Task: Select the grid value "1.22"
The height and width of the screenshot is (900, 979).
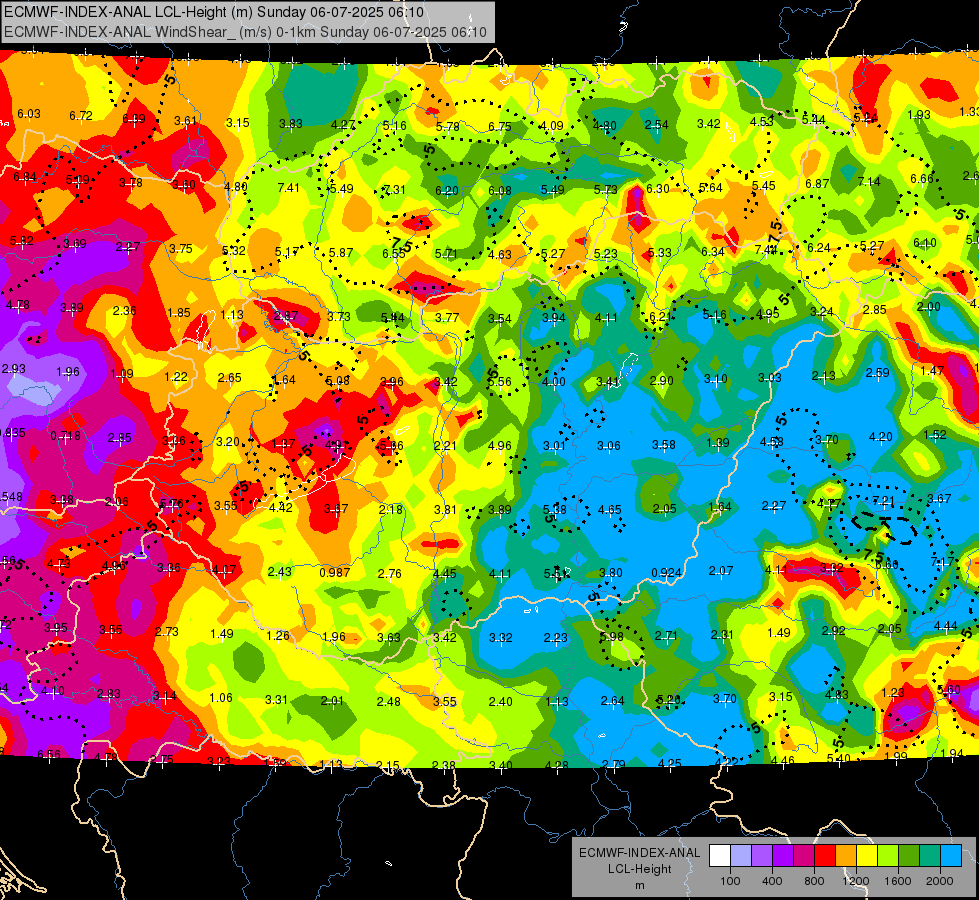Action: pyautogui.click(x=176, y=377)
